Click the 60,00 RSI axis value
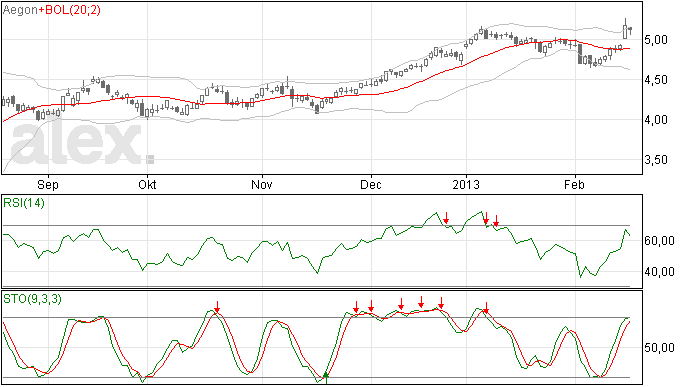Screen dimensions: 690x387 [659, 241]
